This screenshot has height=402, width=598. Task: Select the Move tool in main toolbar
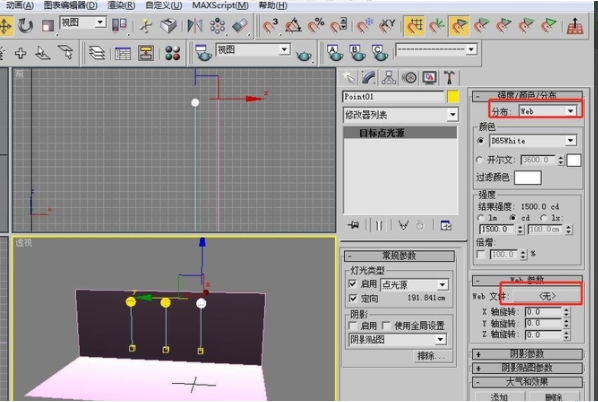click(x=5, y=26)
